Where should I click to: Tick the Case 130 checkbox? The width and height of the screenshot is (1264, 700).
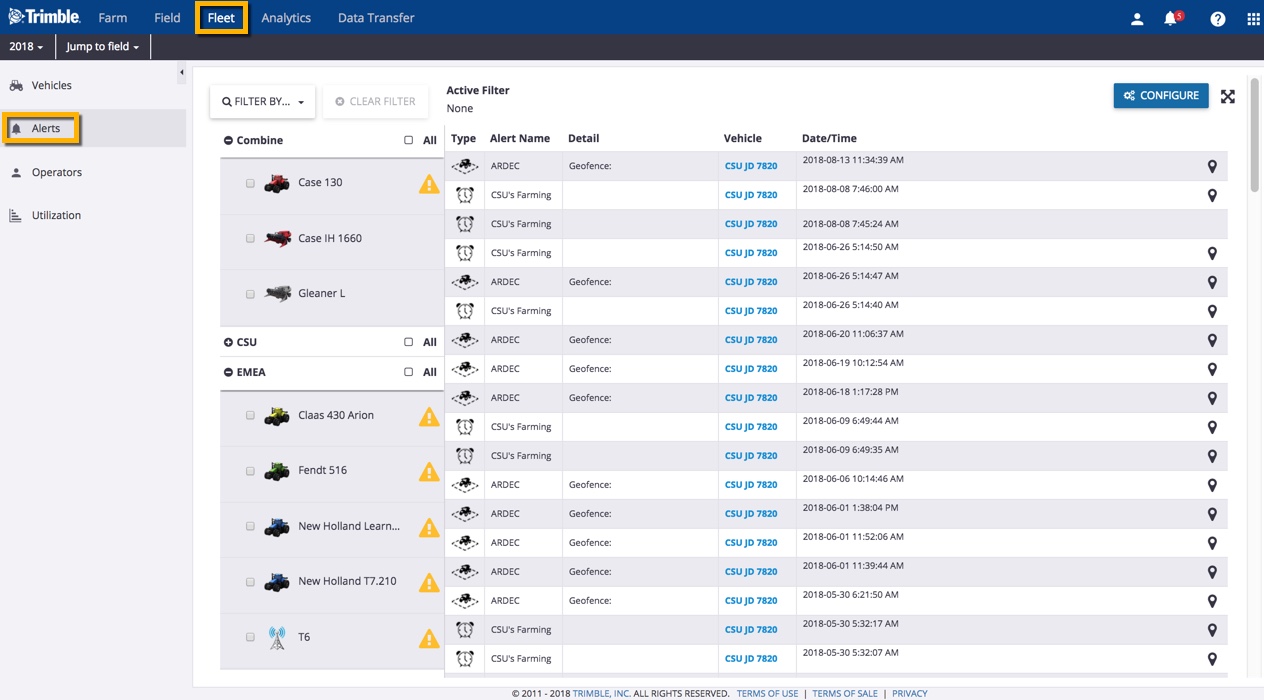point(250,184)
